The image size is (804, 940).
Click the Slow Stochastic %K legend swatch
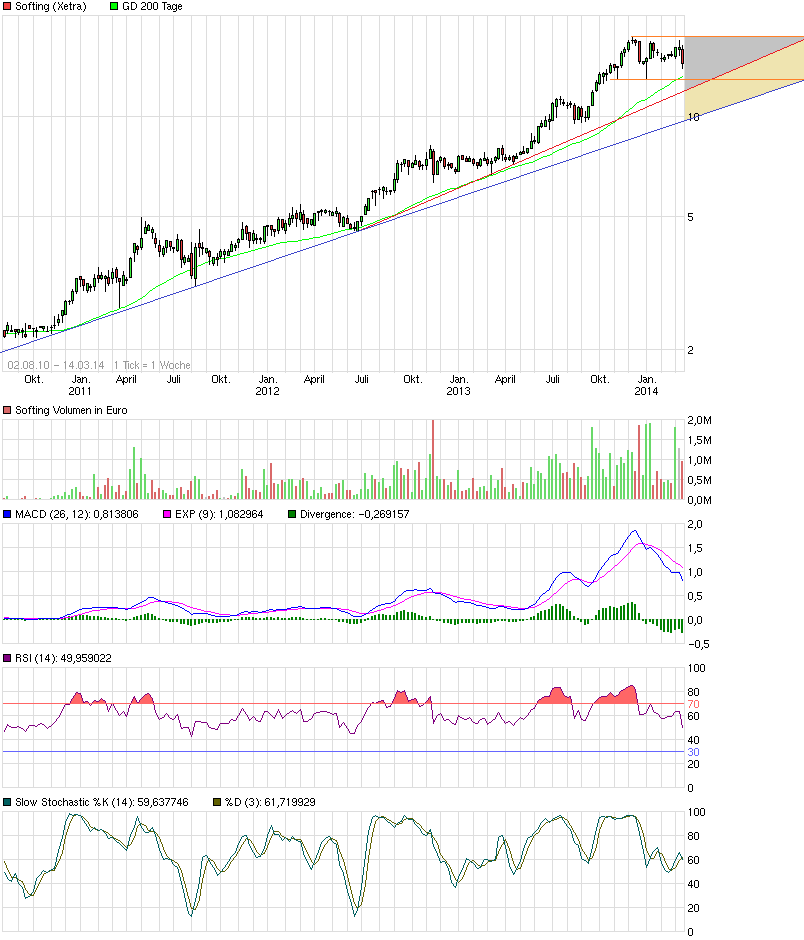click(7, 802)
